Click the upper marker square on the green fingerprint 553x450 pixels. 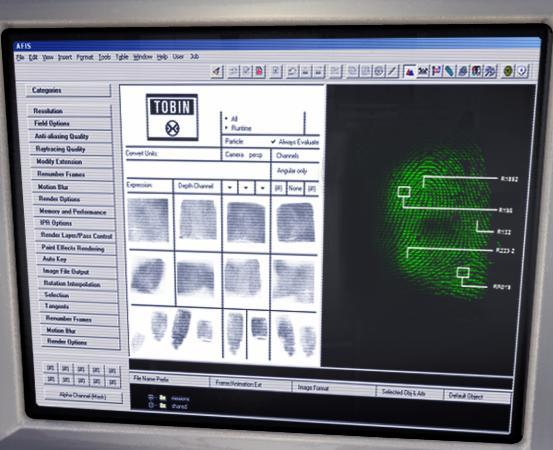pos(404,191)
